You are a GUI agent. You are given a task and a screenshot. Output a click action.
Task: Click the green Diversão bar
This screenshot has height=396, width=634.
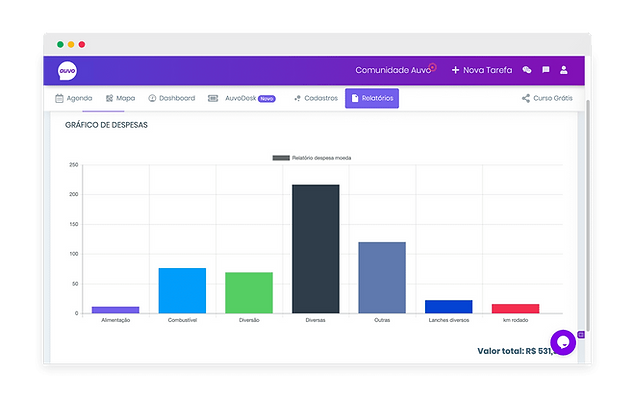(x=249, y=293)
